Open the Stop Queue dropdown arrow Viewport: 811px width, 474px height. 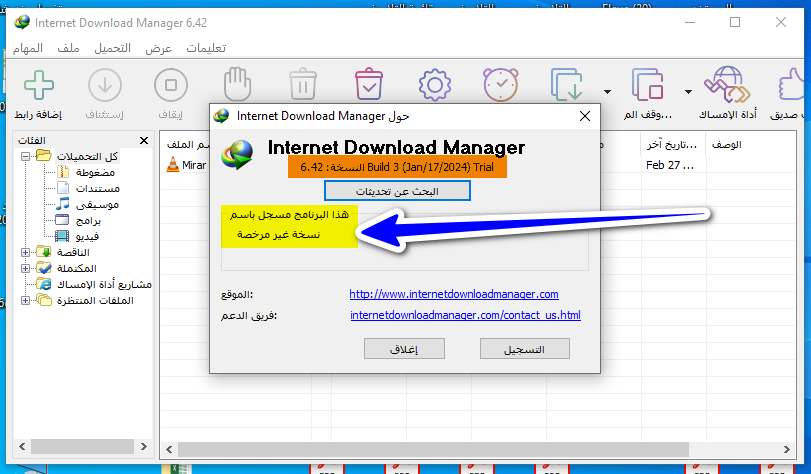point(687,90)
